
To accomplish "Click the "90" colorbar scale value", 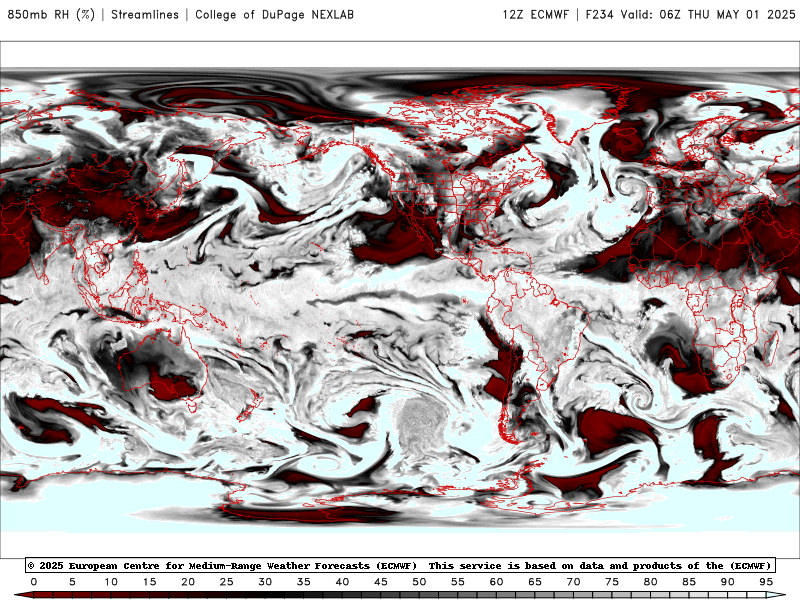I will [x=728, y=582].
